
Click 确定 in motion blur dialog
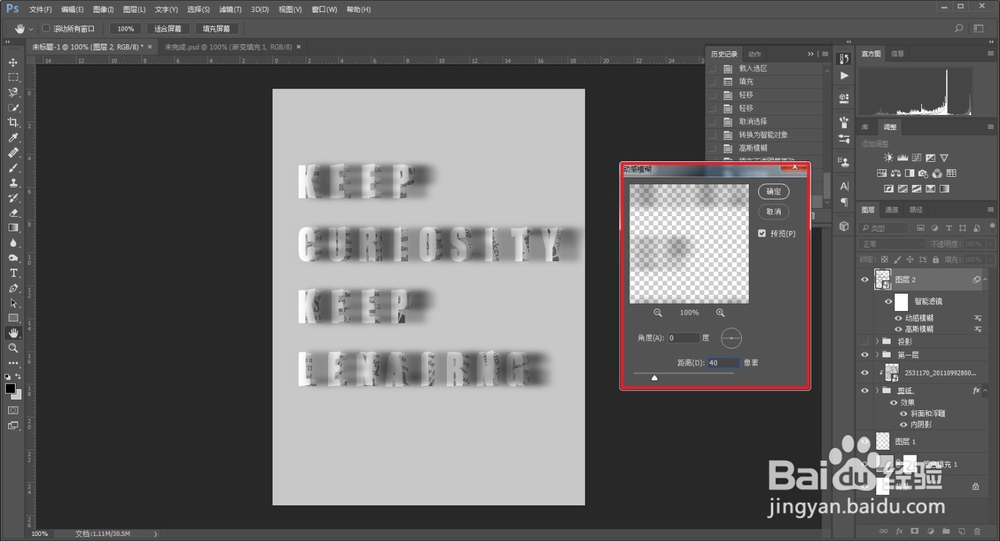pos(774,191)
